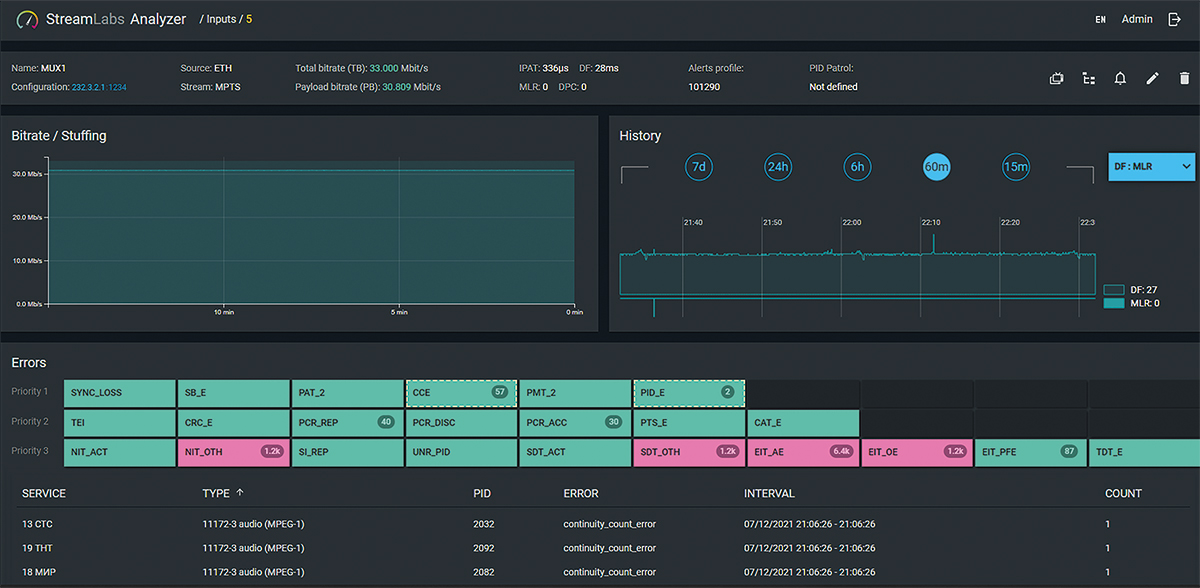Click the total bitrate 33.000 value

[384, 68]
